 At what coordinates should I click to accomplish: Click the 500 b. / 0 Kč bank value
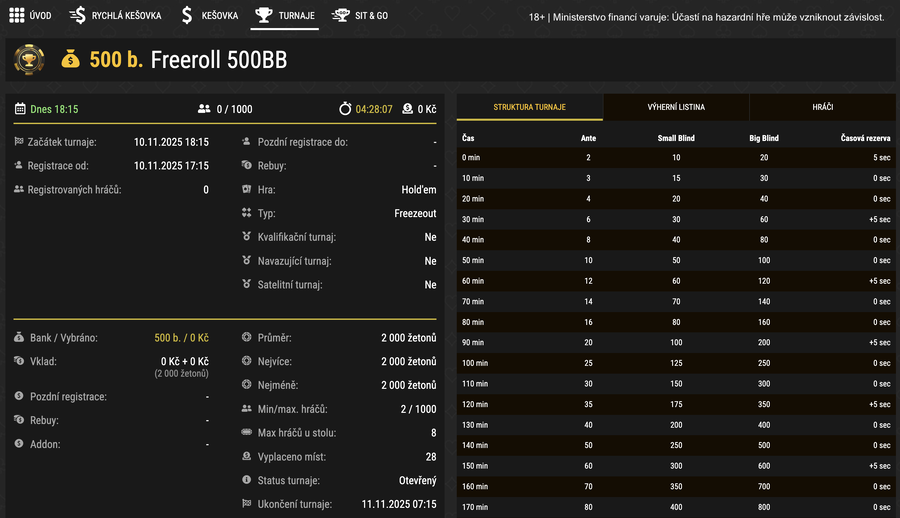tap(181, 338)
